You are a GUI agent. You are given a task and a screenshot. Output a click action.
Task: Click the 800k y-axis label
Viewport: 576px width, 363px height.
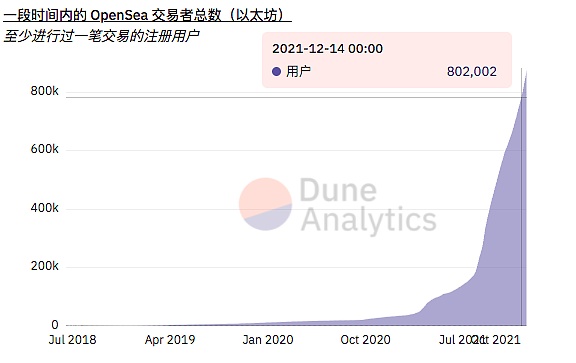click(44, 91)
